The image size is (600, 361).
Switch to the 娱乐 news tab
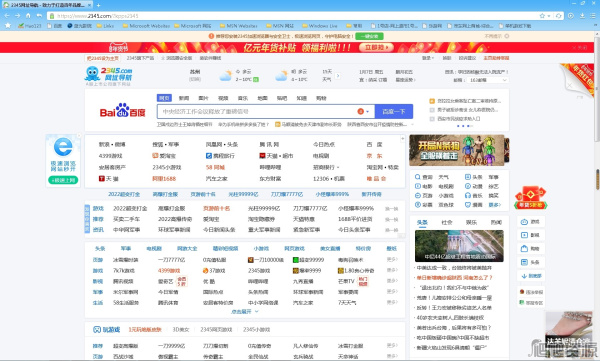point(471,222)
